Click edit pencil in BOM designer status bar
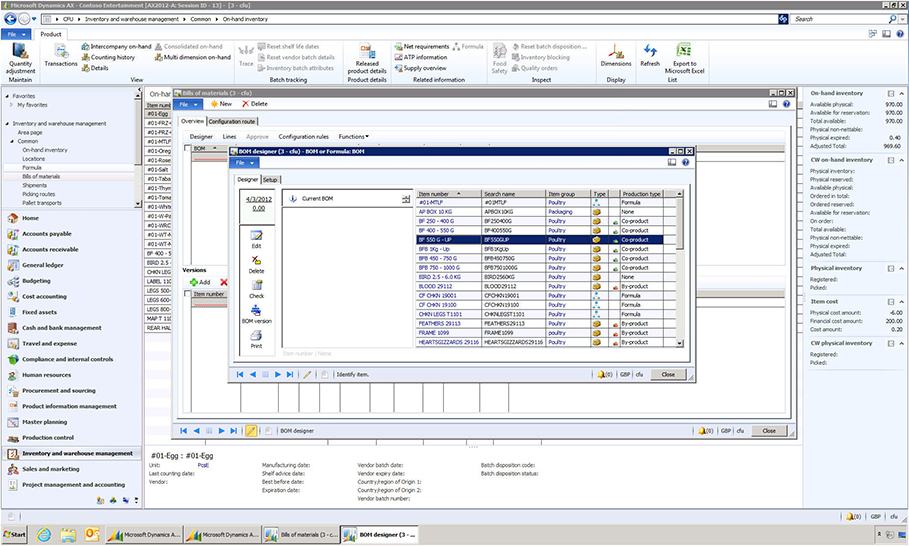Screen dimensions: 909x546 [x=307, y=374]
